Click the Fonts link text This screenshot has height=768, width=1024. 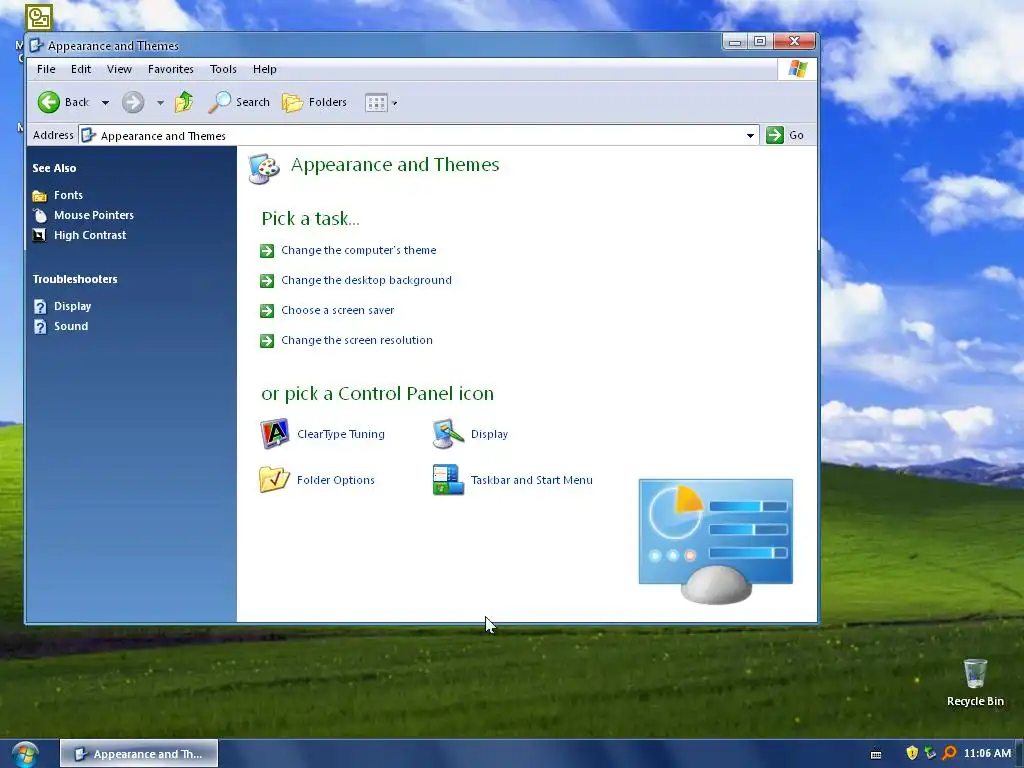pyautogui.click(x=69, y=195)
